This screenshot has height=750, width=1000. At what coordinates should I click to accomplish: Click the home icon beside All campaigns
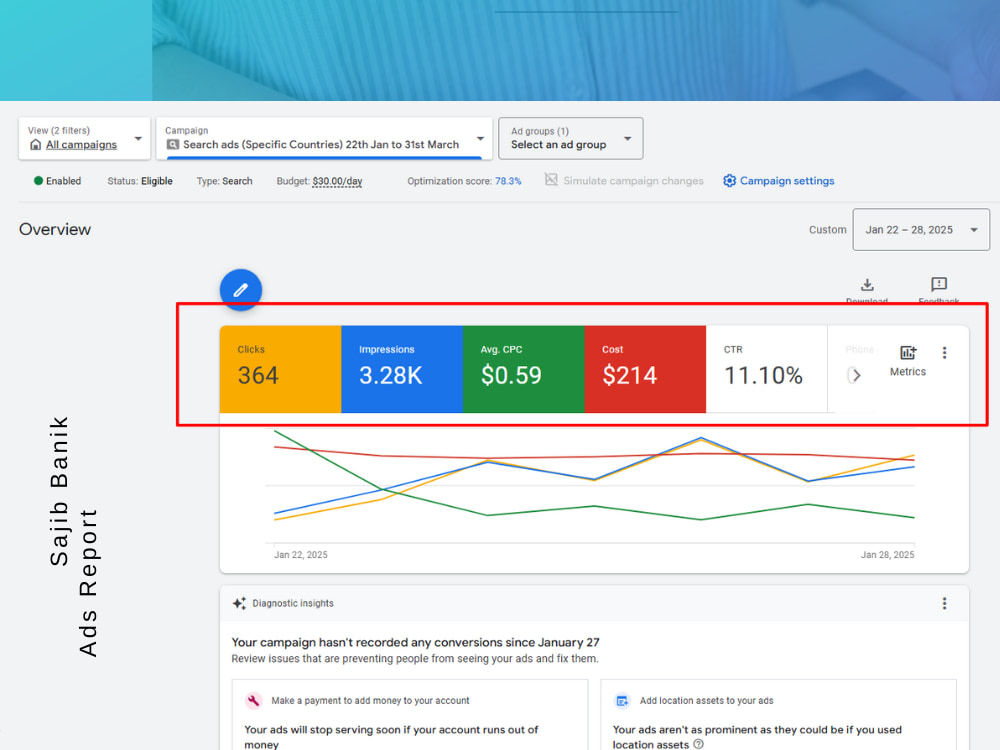click(x=36, y=145)
